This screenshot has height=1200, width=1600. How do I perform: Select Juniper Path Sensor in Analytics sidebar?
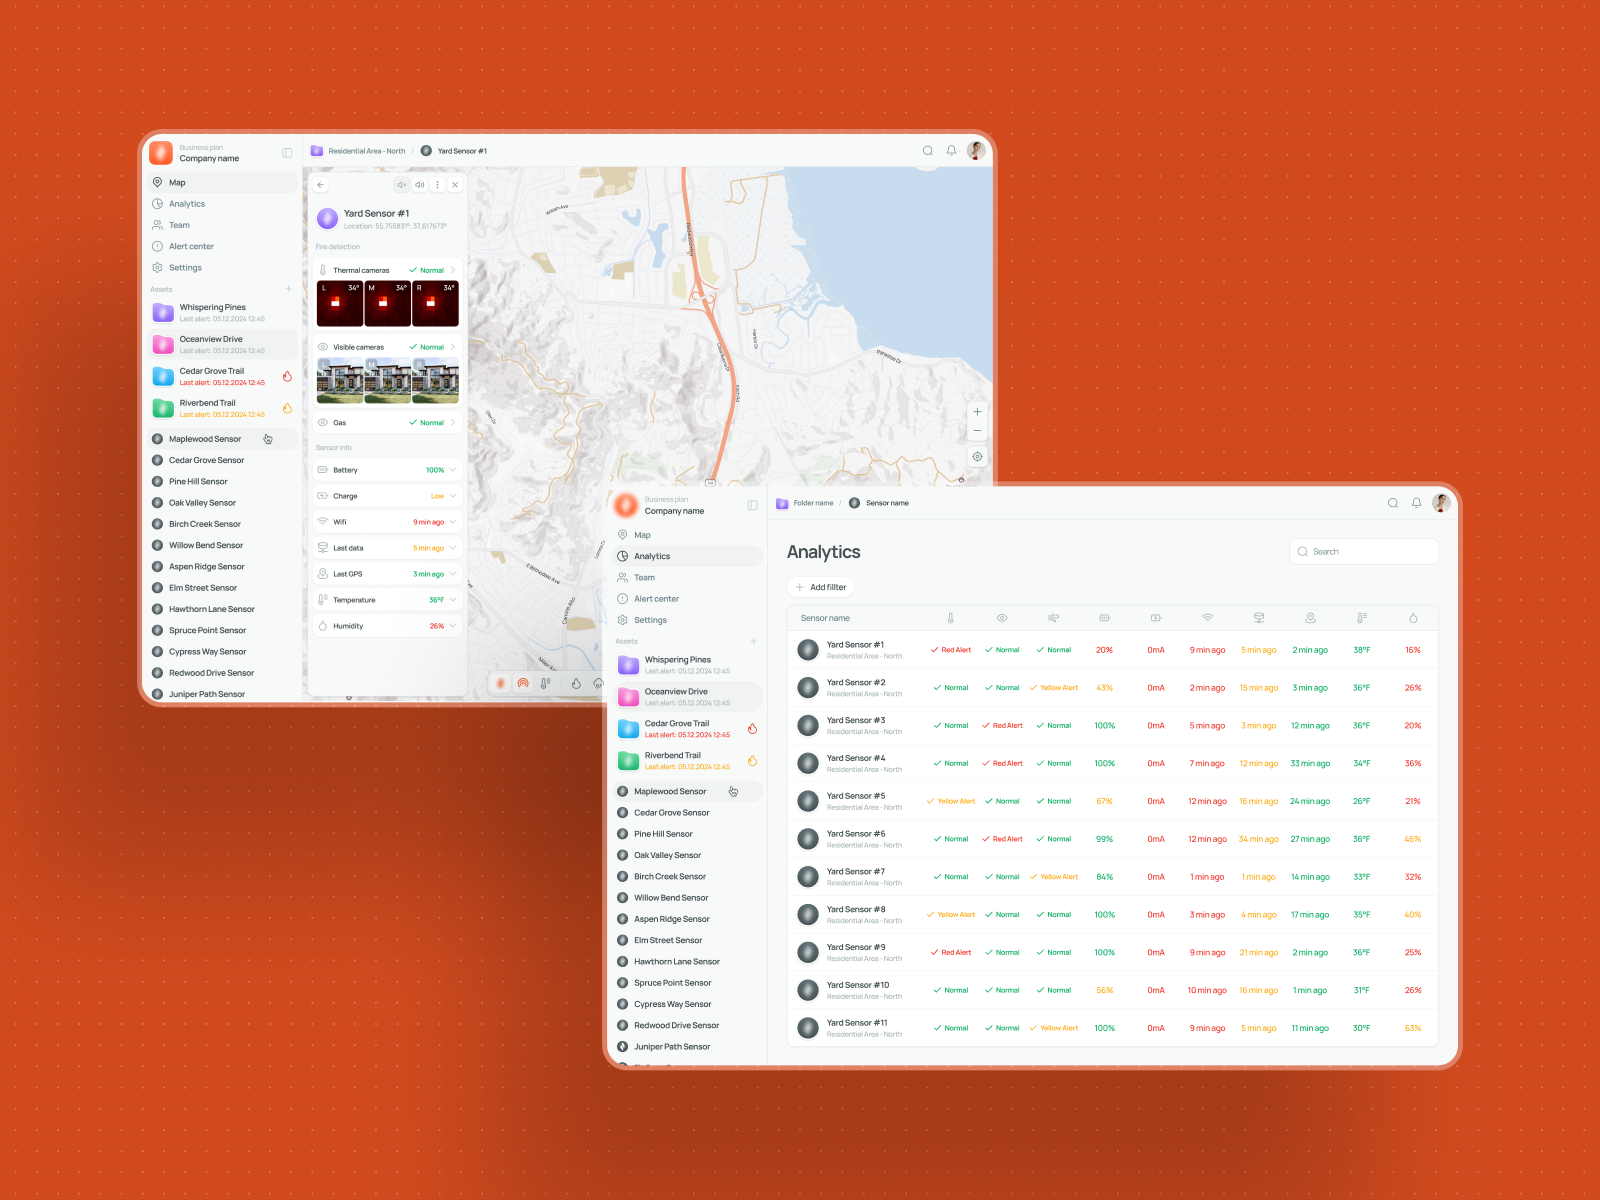(x=687, y=1047)
